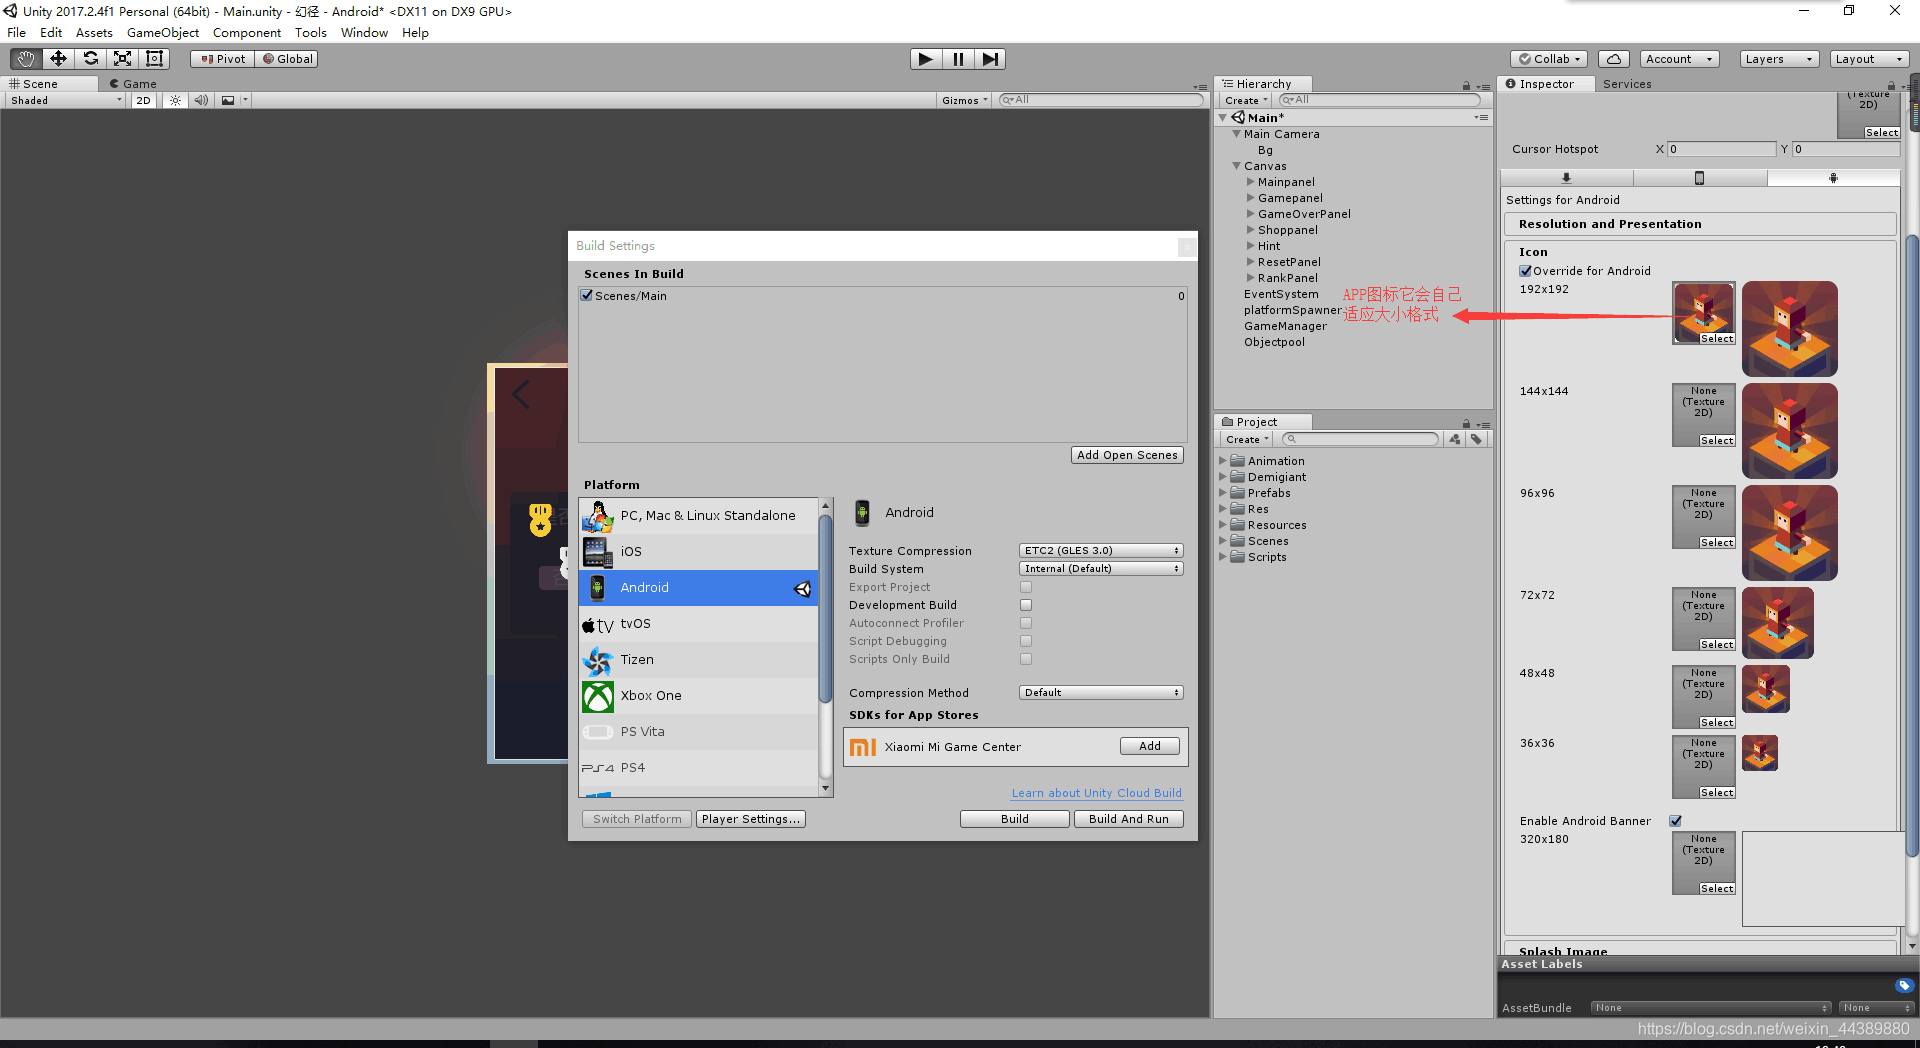Toggle Export Project checkbox

coord(1026,587)
